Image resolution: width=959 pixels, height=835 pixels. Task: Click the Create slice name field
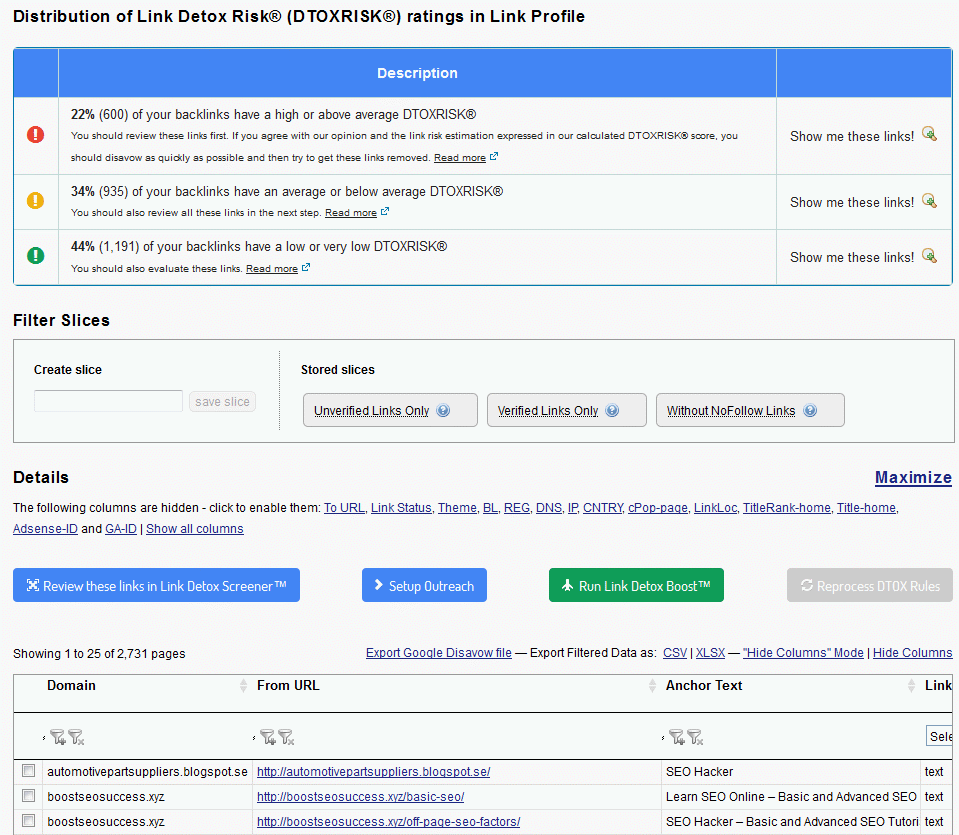pyautogui.click(x=108, y=401)
